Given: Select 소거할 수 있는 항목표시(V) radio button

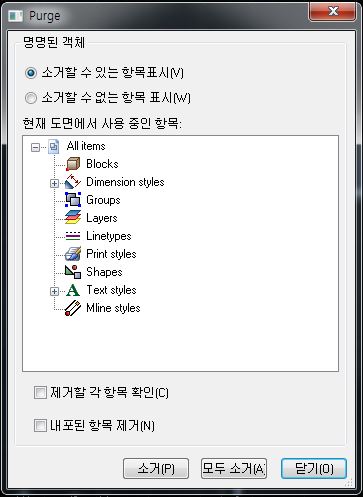Looking at the screenshot, I should click(31, 73).
